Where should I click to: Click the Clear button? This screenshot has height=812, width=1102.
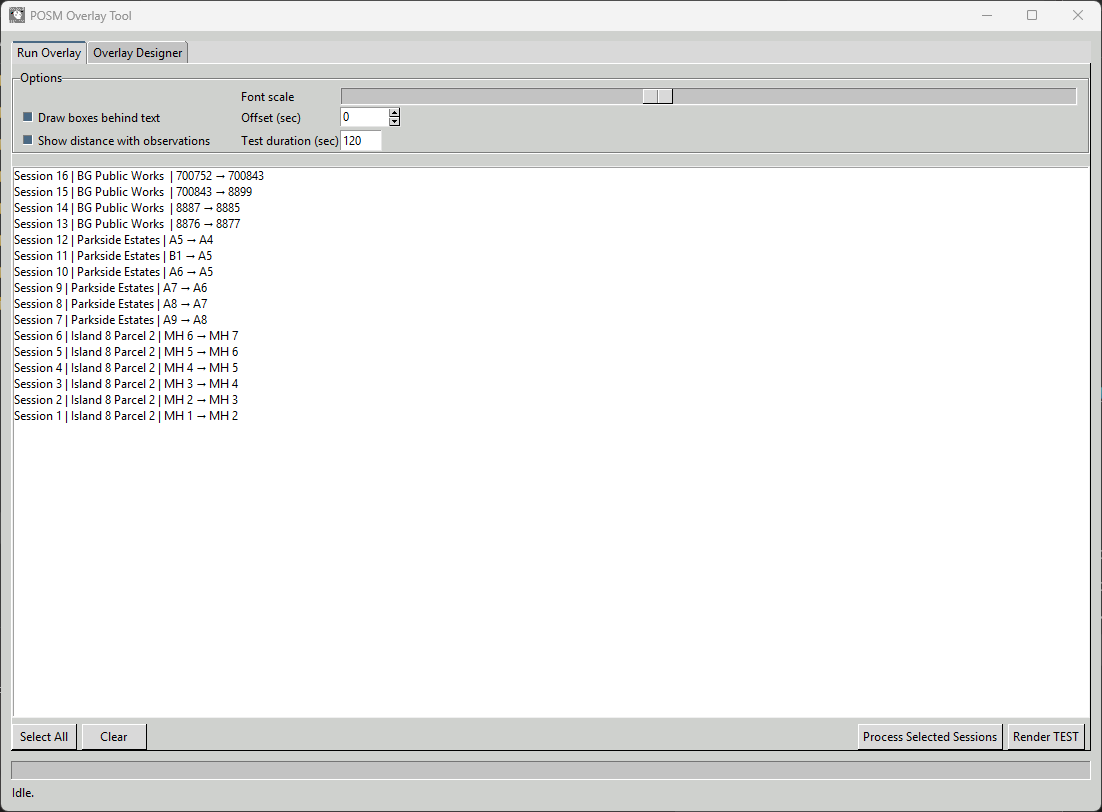(114, 737)
